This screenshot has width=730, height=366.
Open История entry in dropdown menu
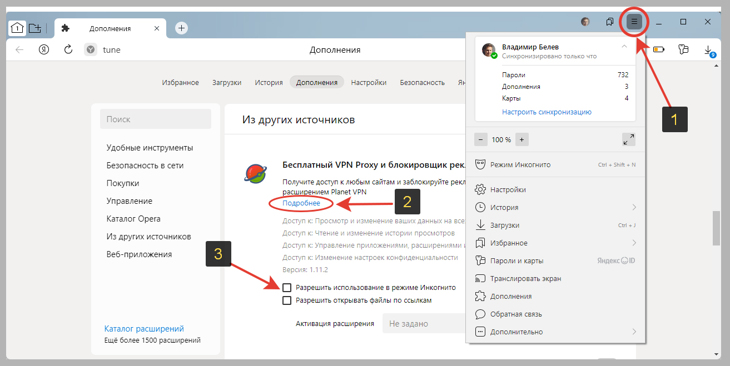pos(555,207)
